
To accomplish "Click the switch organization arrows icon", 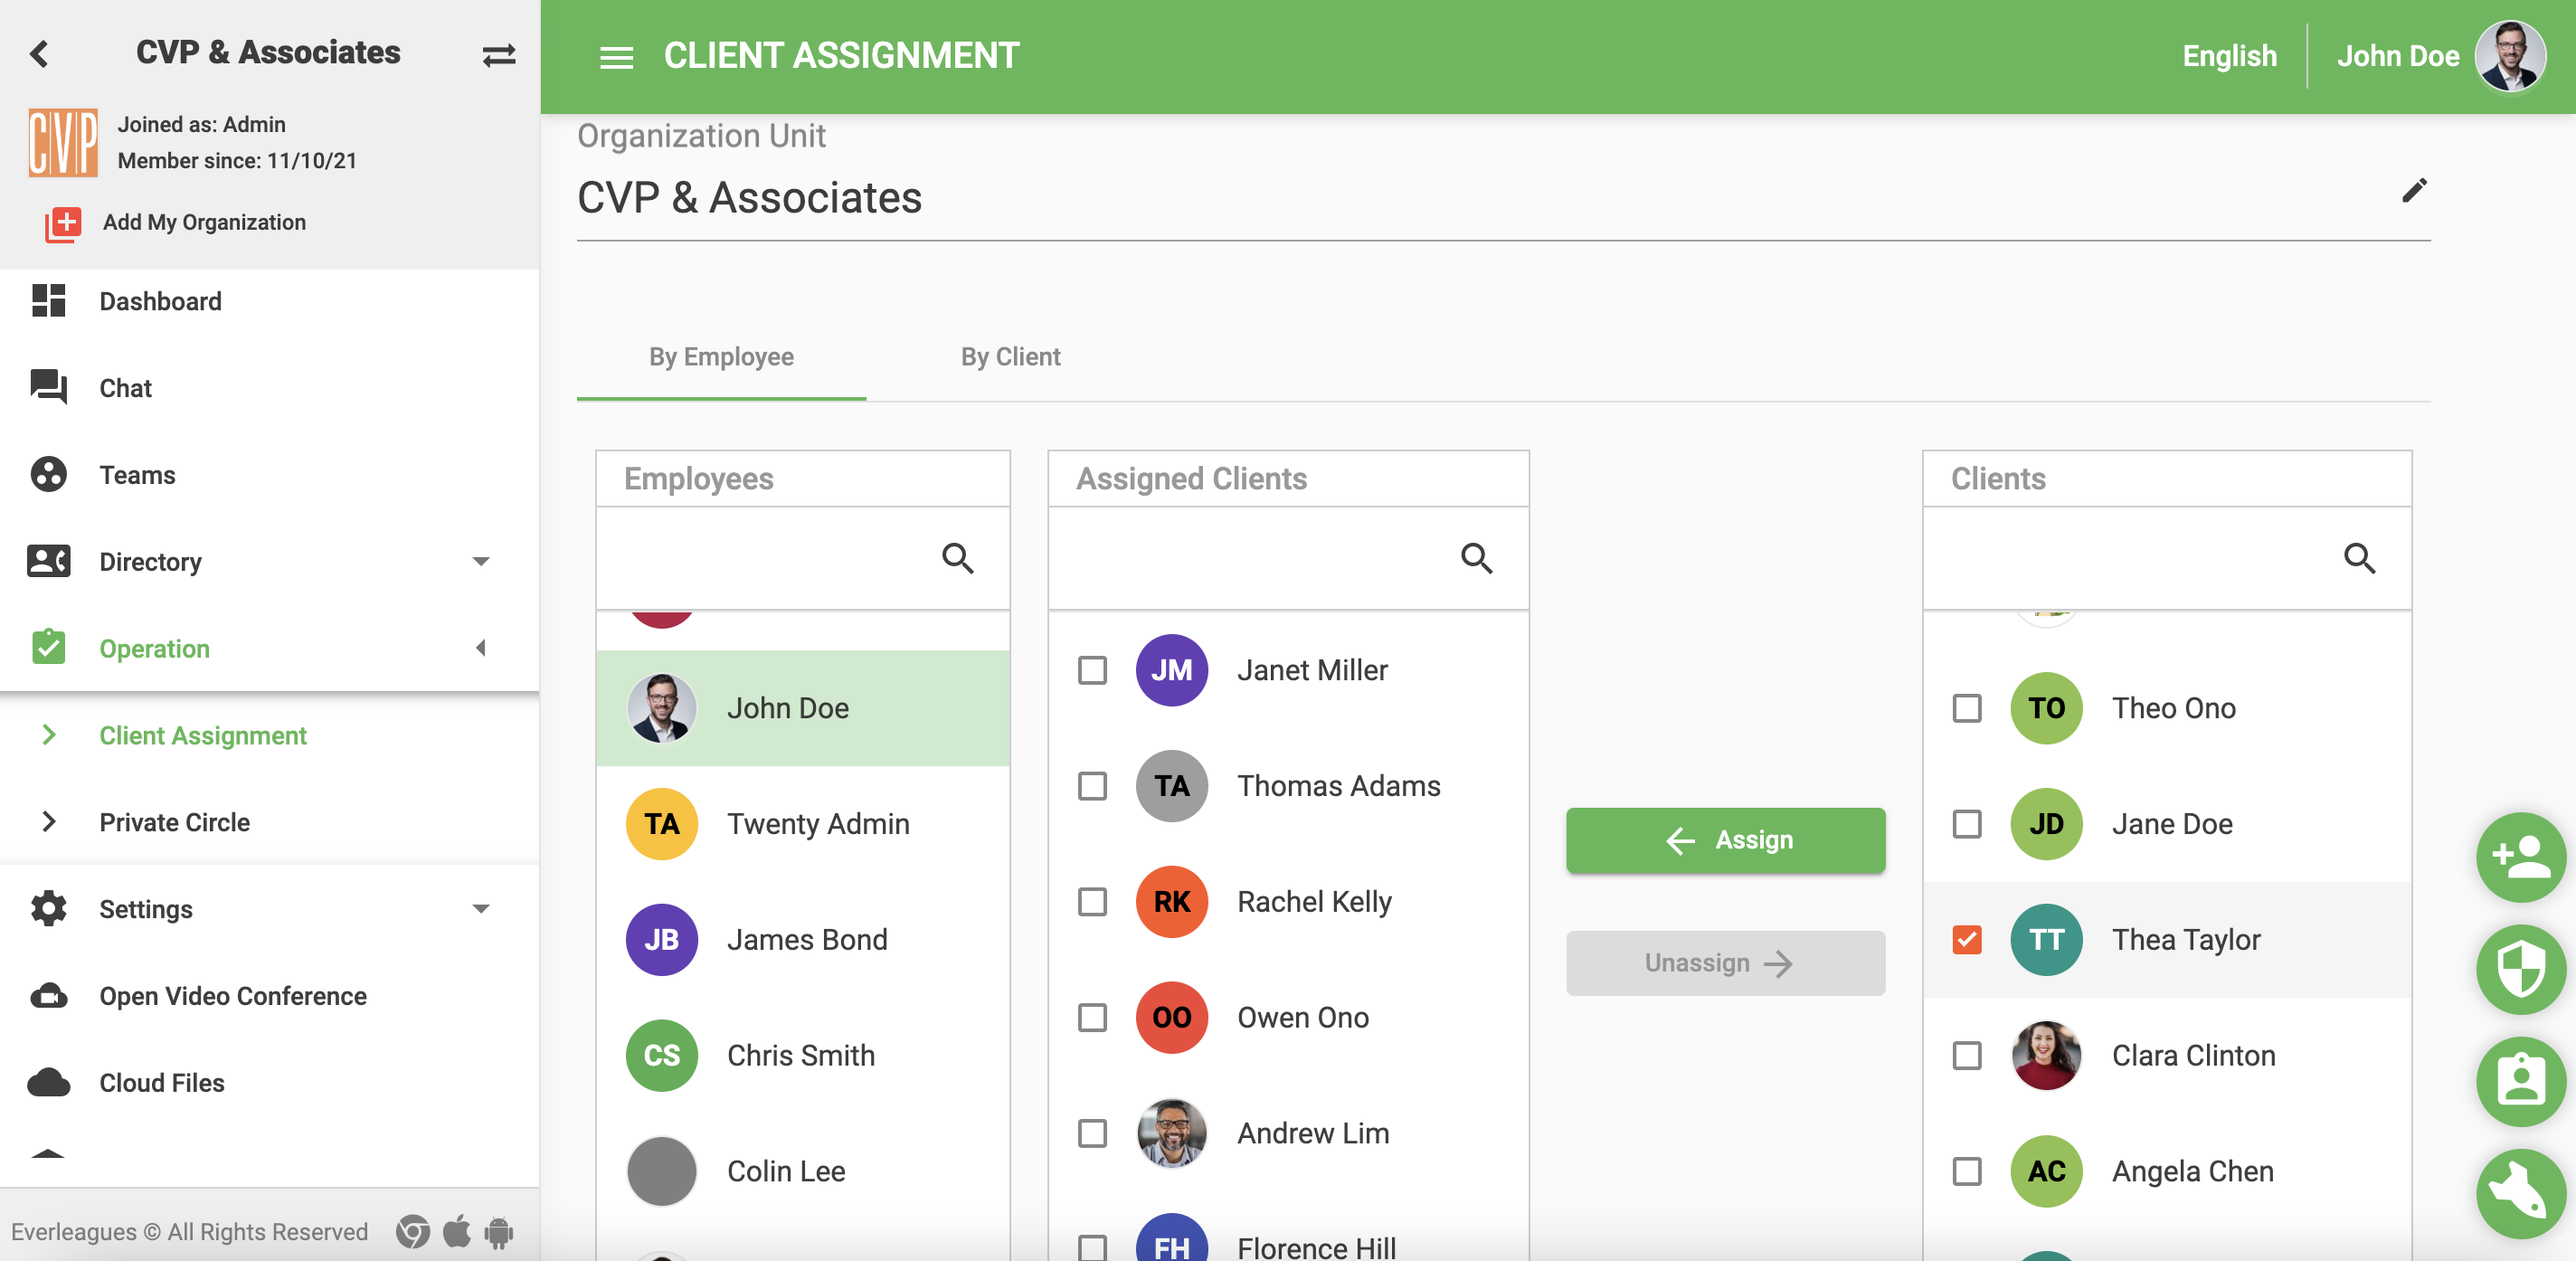I will point(498,55).
